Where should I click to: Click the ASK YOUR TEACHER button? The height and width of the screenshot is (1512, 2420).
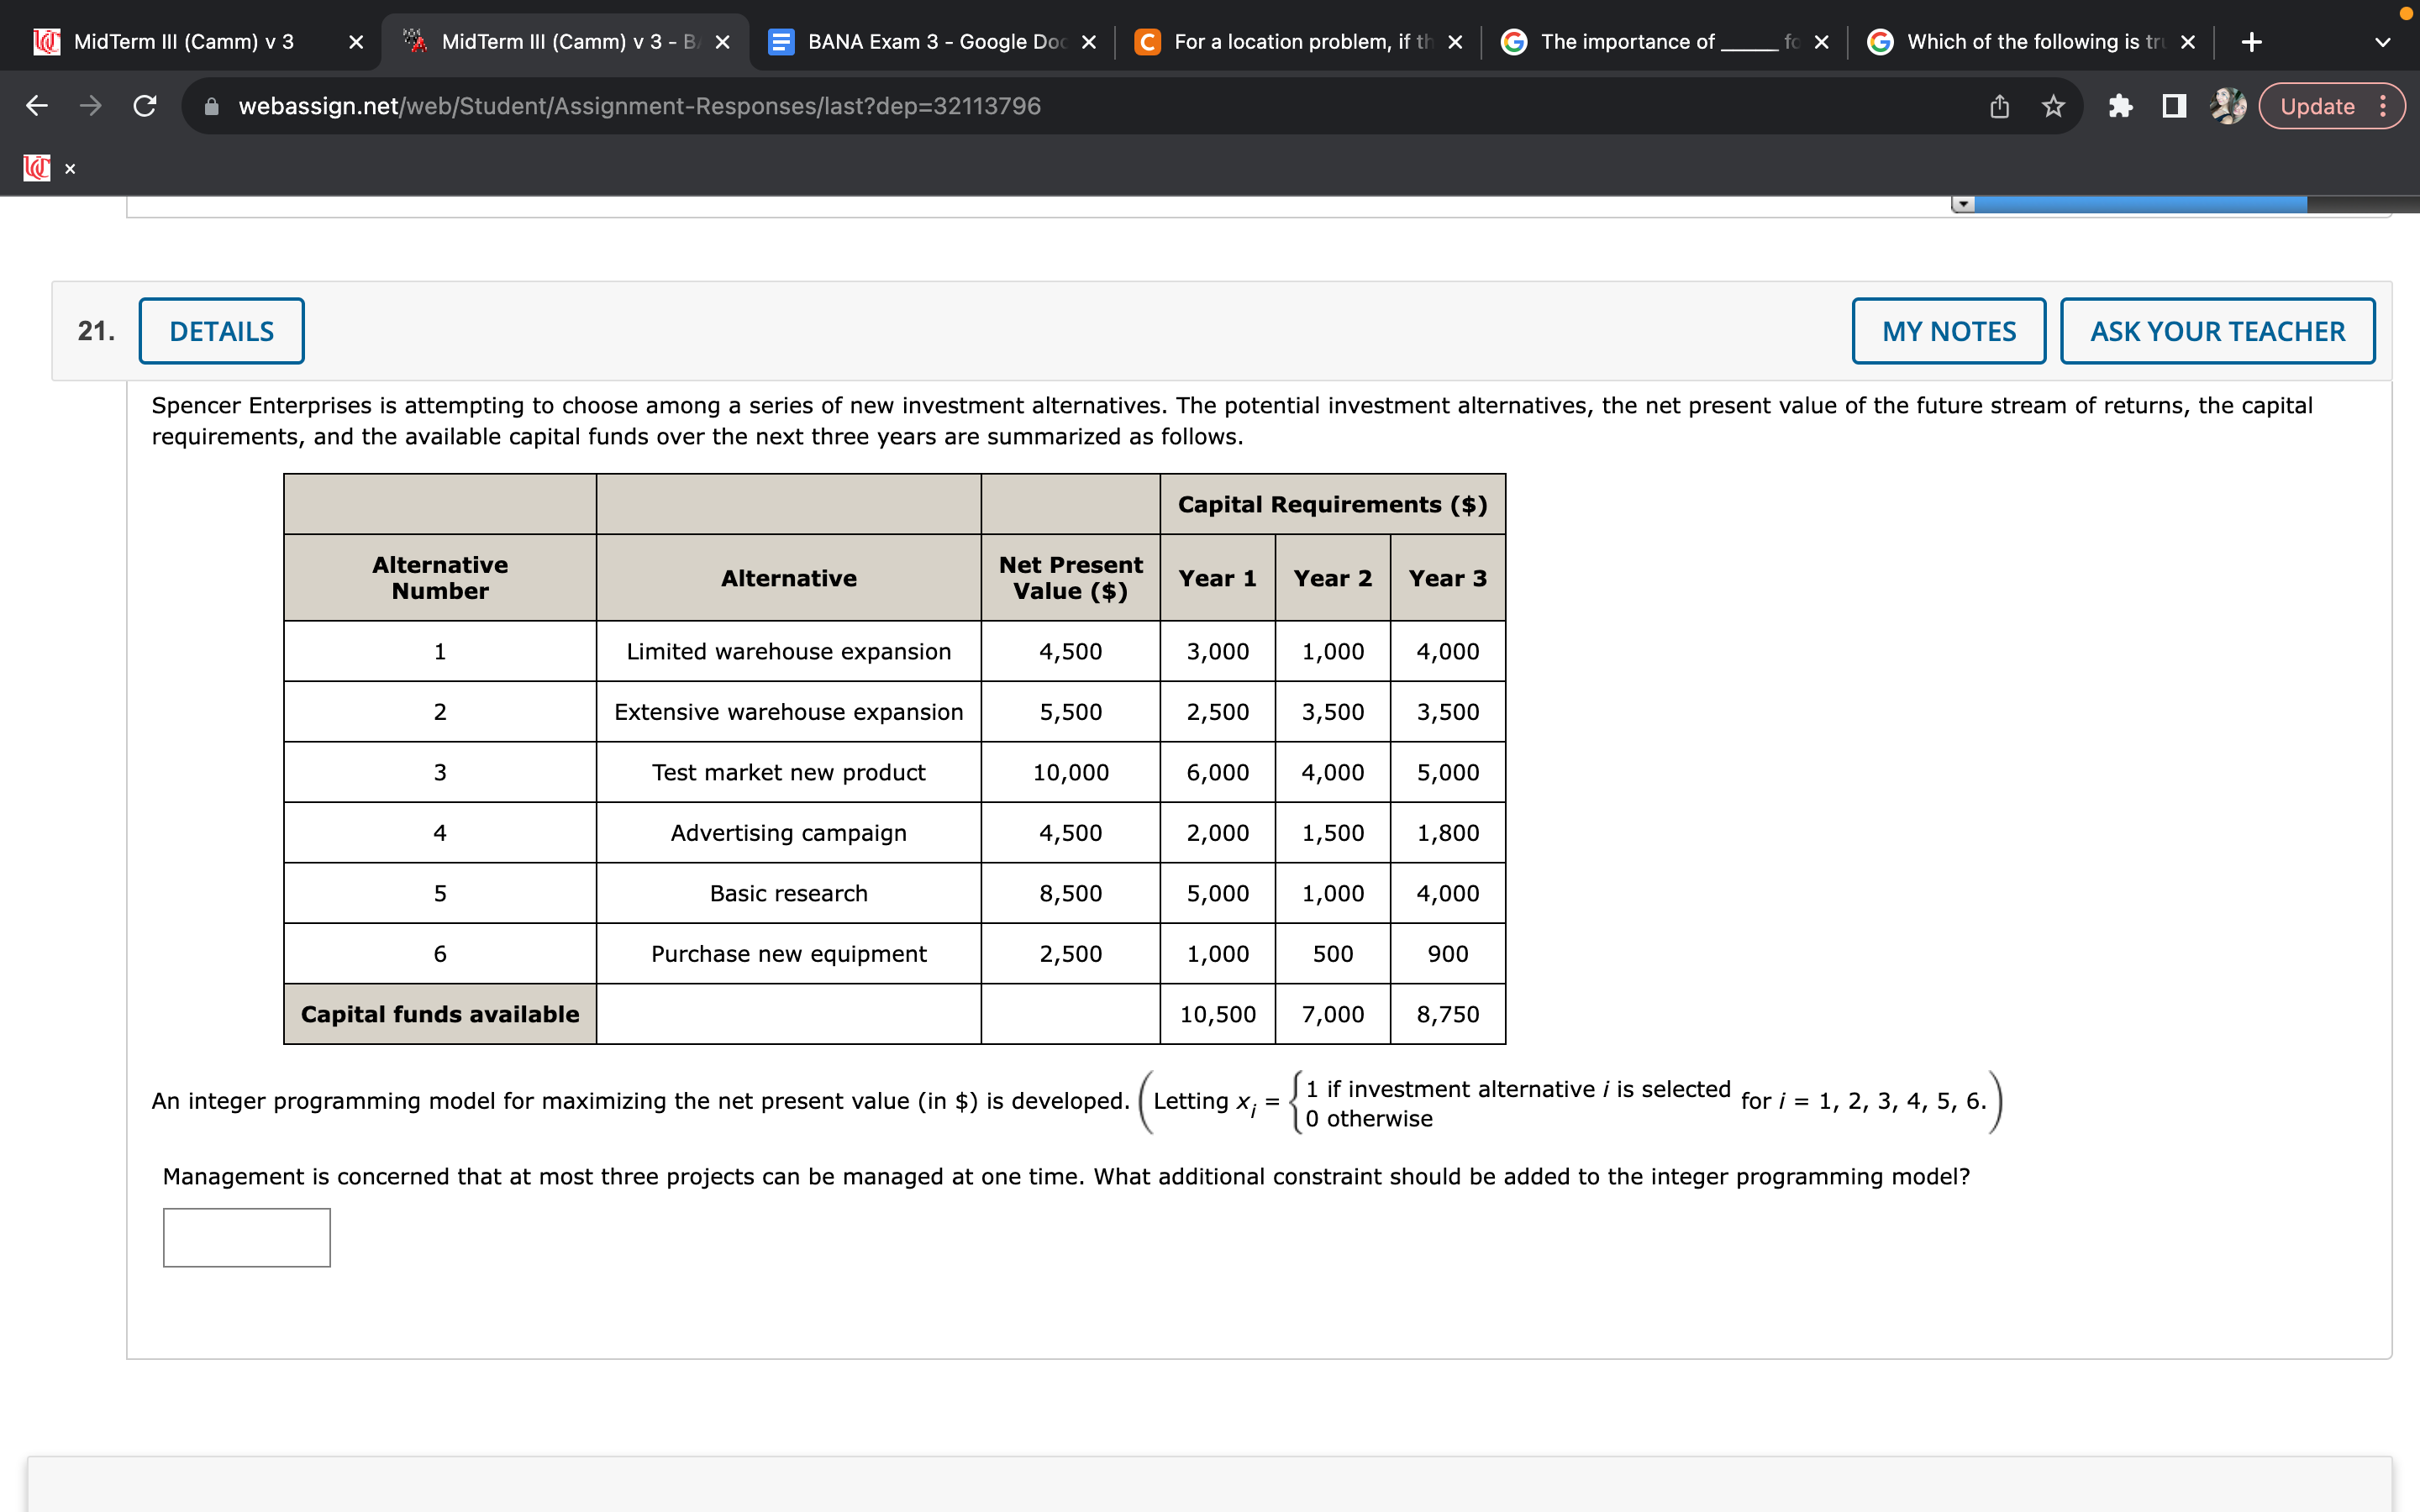[x=2217, y=331]
